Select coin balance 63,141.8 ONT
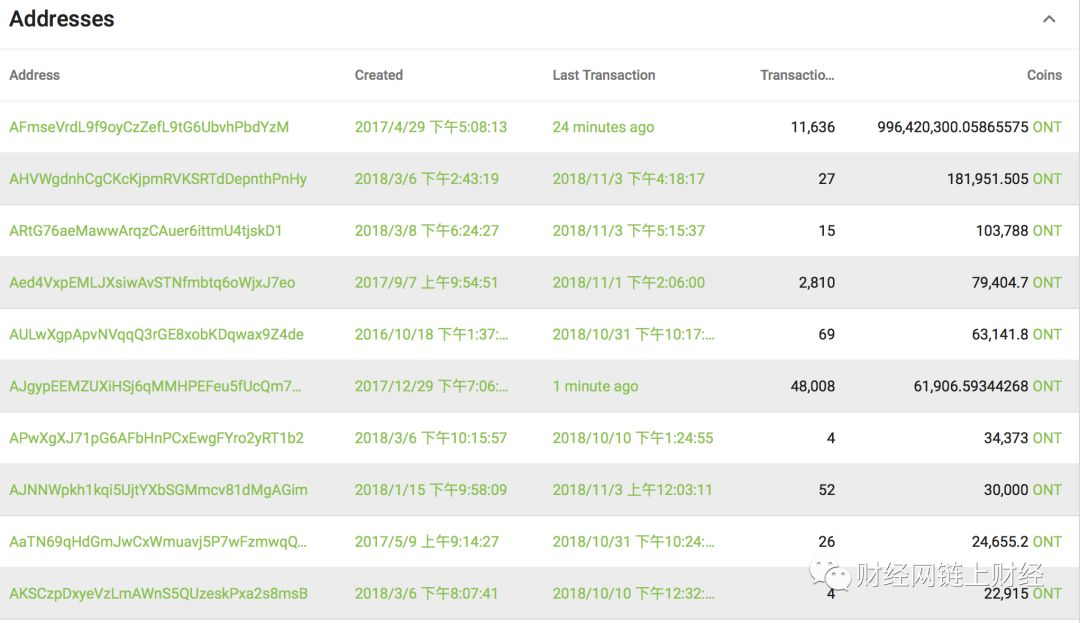The height and width of the screenshot is (623, 1080). [x=1017, y=335]
